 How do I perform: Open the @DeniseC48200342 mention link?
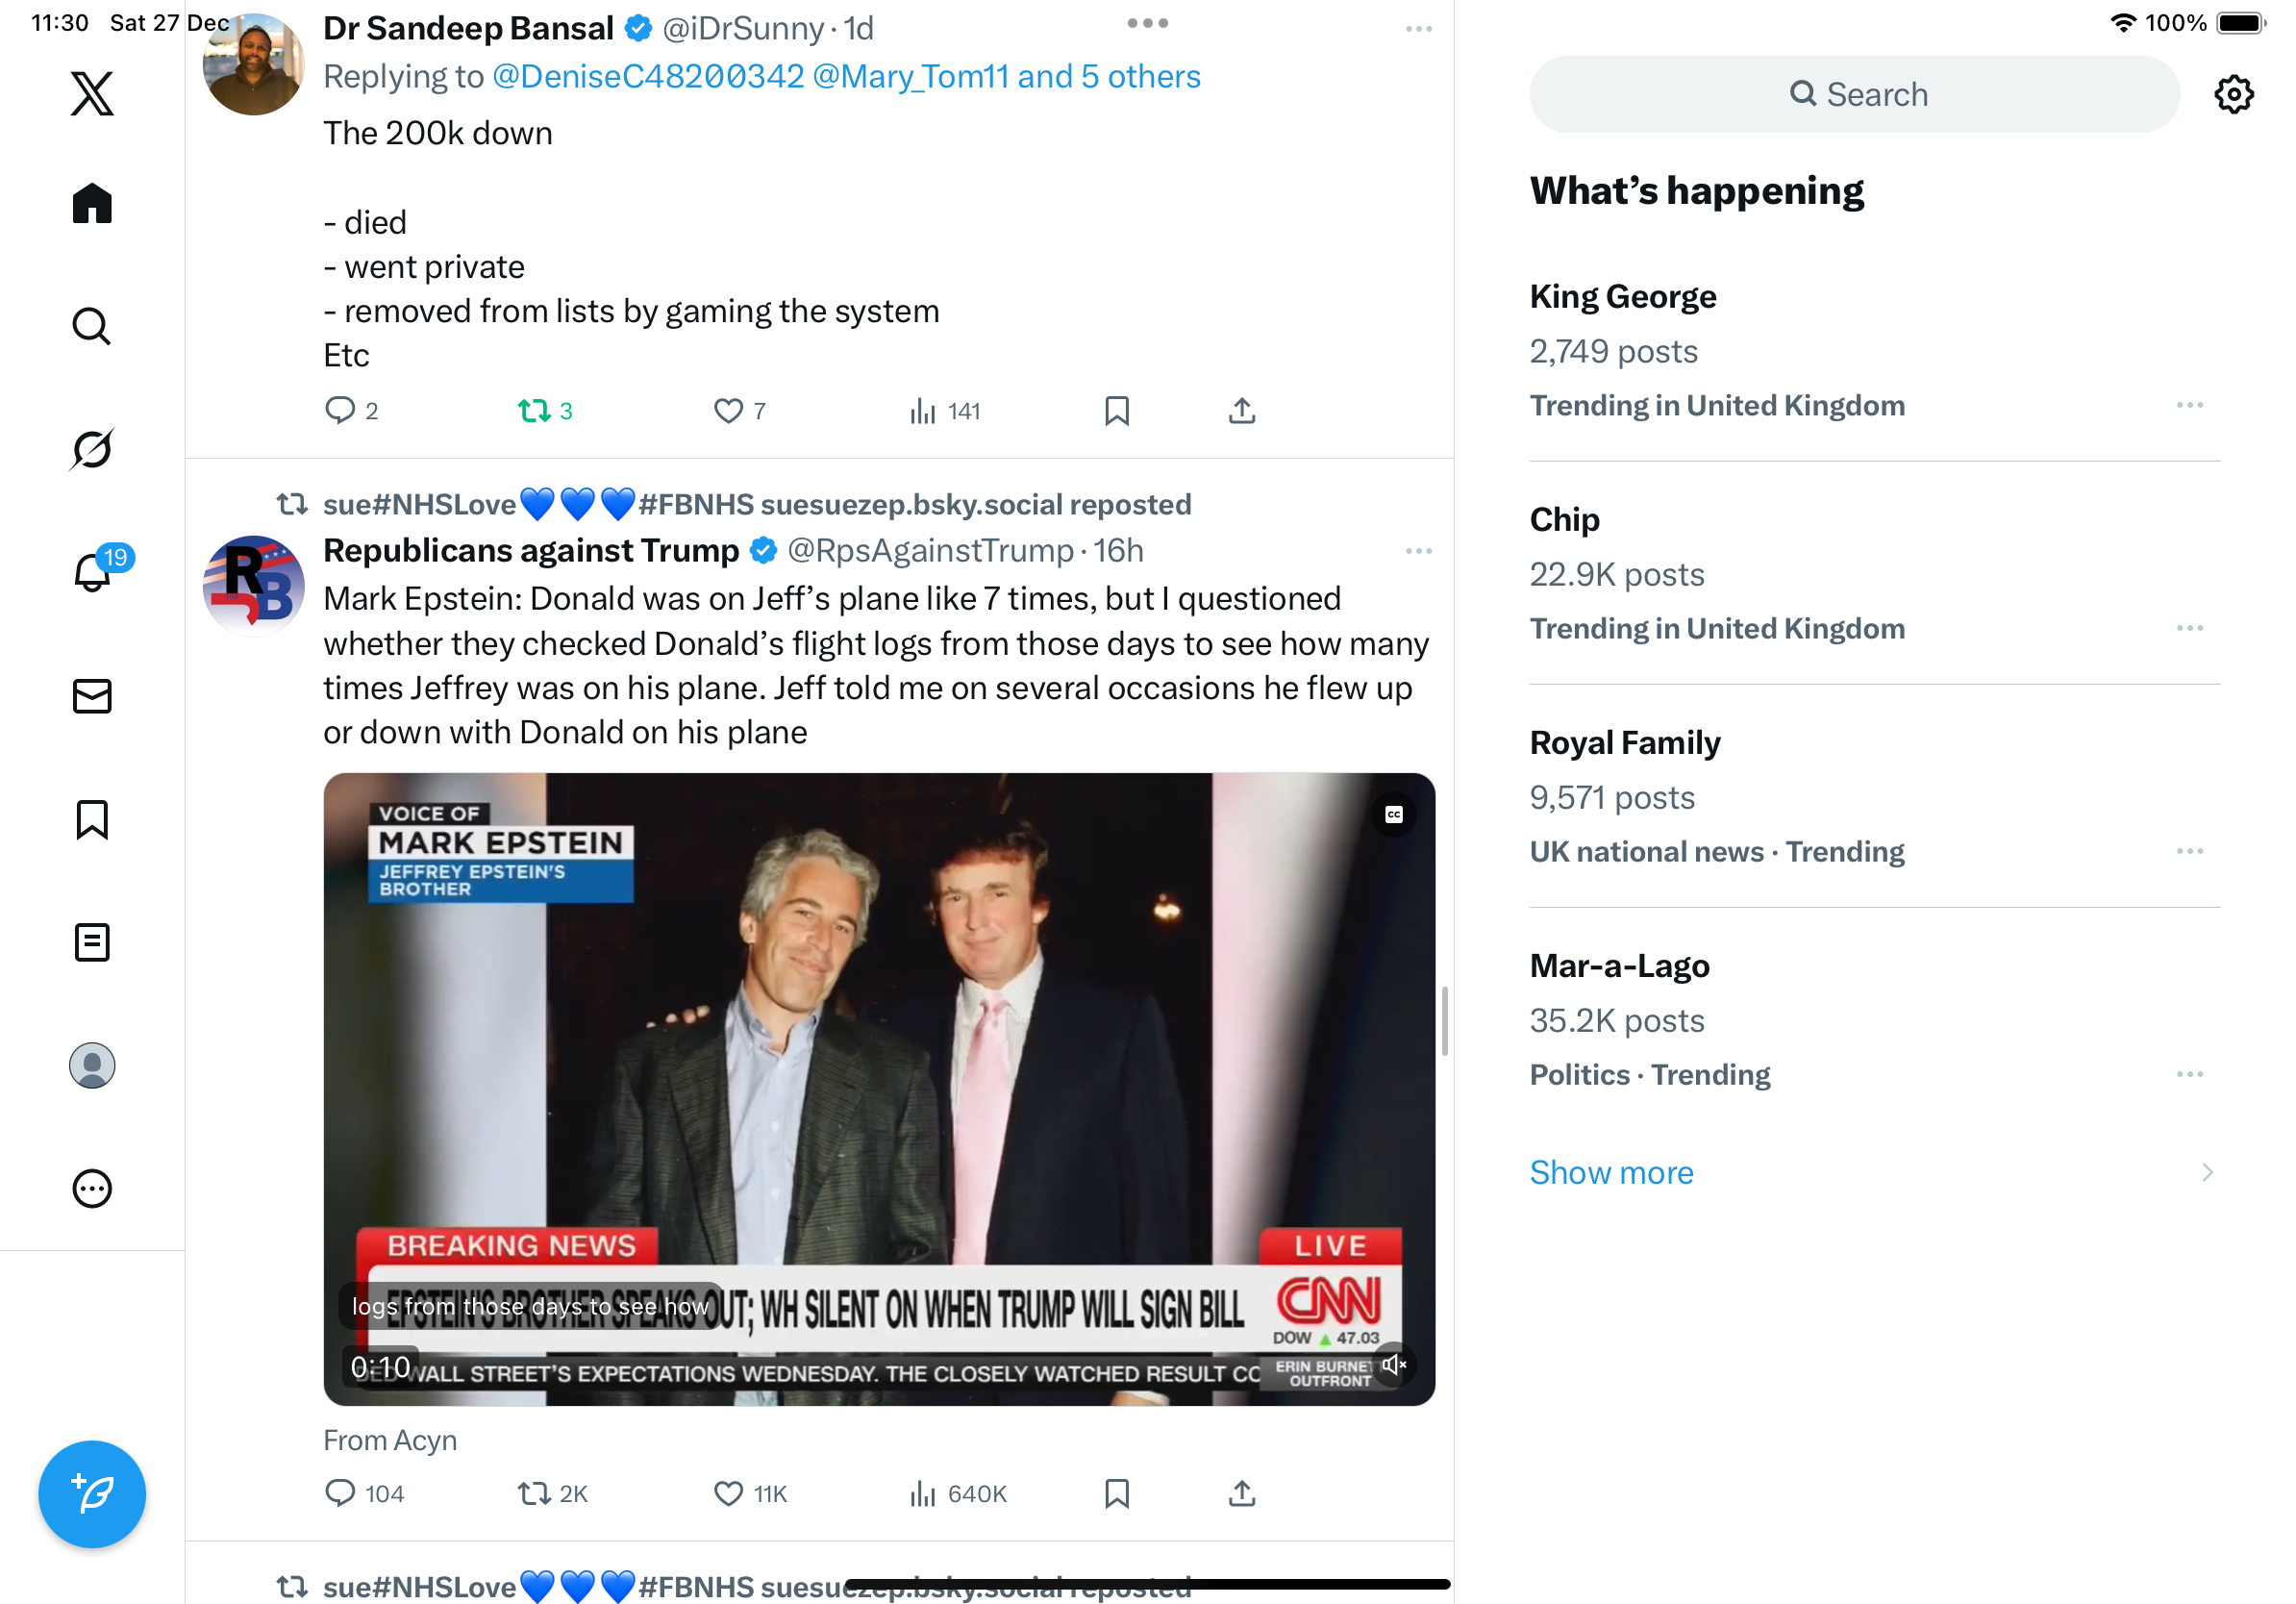click(648, 77)
